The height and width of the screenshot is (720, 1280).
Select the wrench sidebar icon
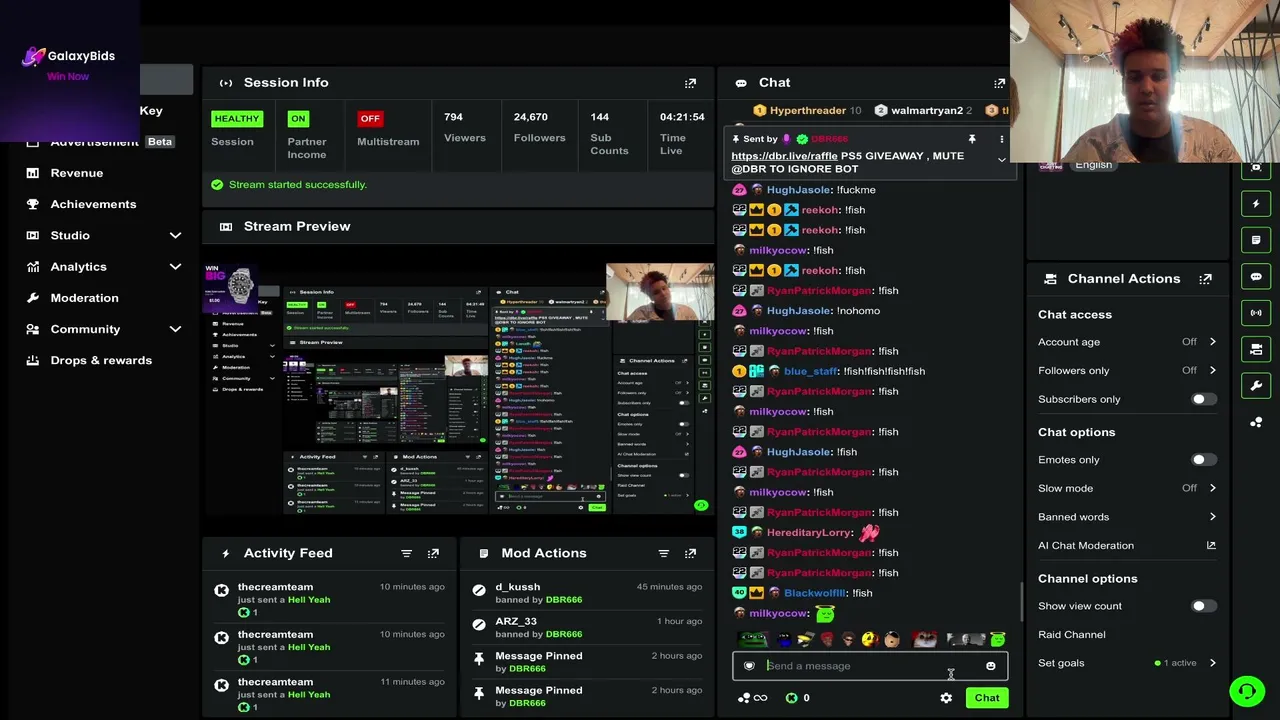click(x=1256, y=386)
